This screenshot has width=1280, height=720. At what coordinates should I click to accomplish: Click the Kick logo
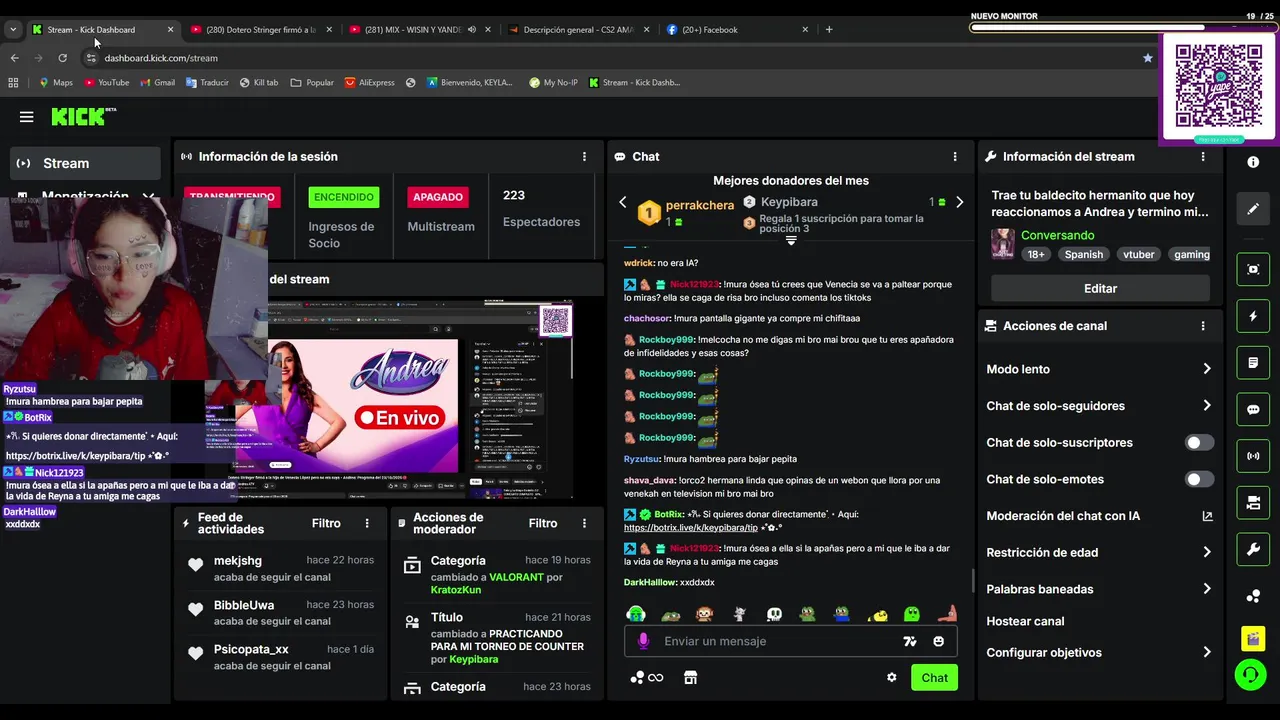84,117
